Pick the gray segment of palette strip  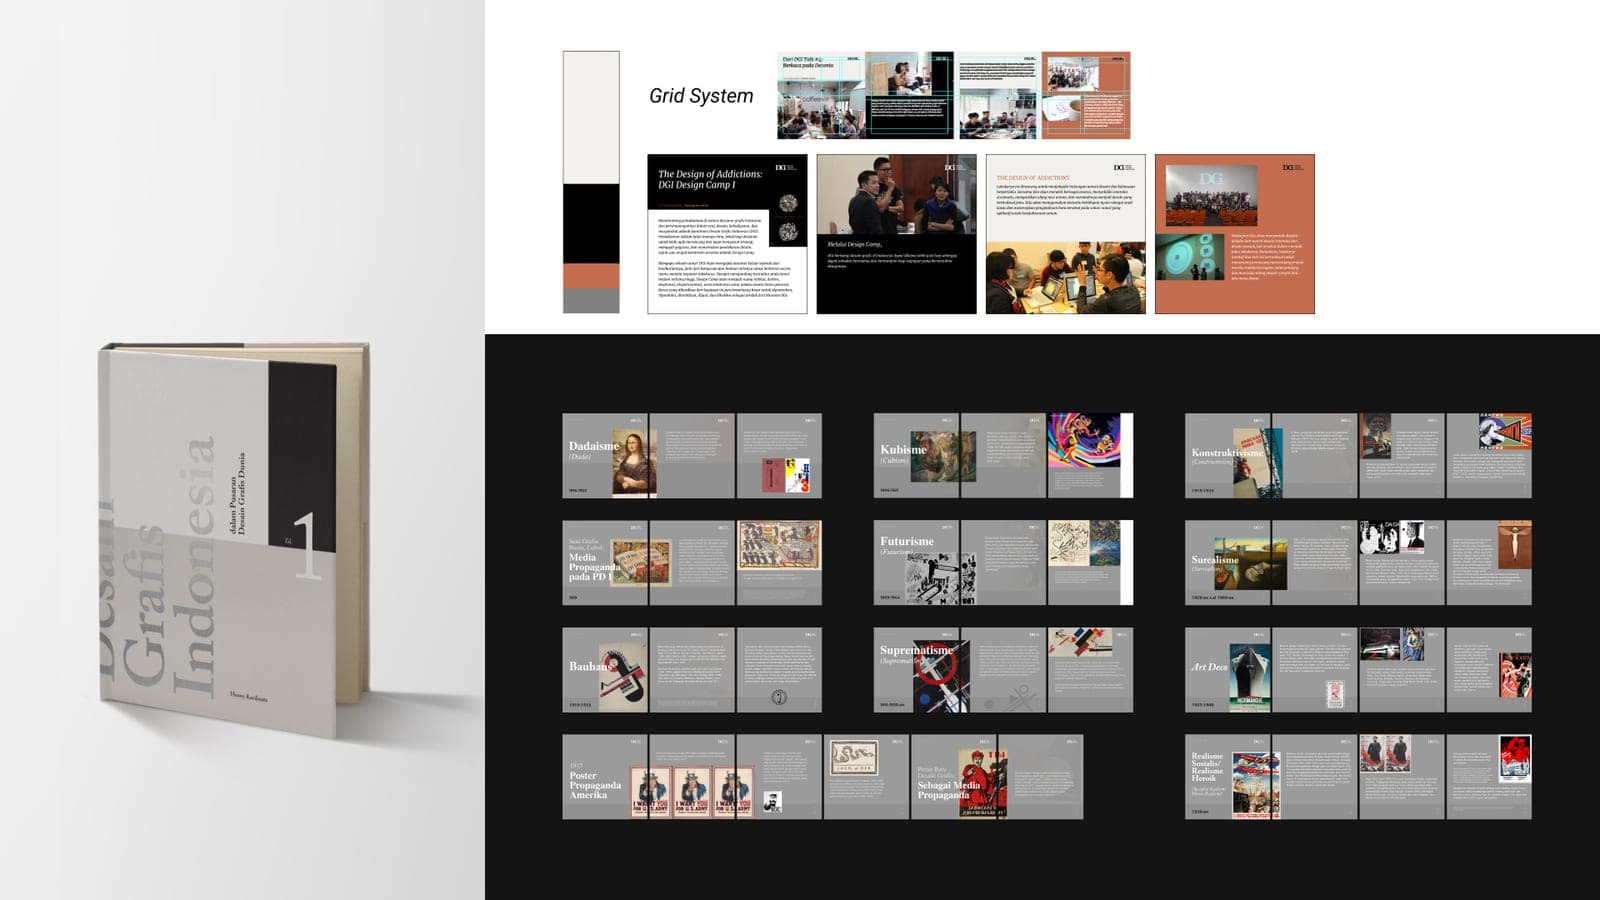pos(591,301)
